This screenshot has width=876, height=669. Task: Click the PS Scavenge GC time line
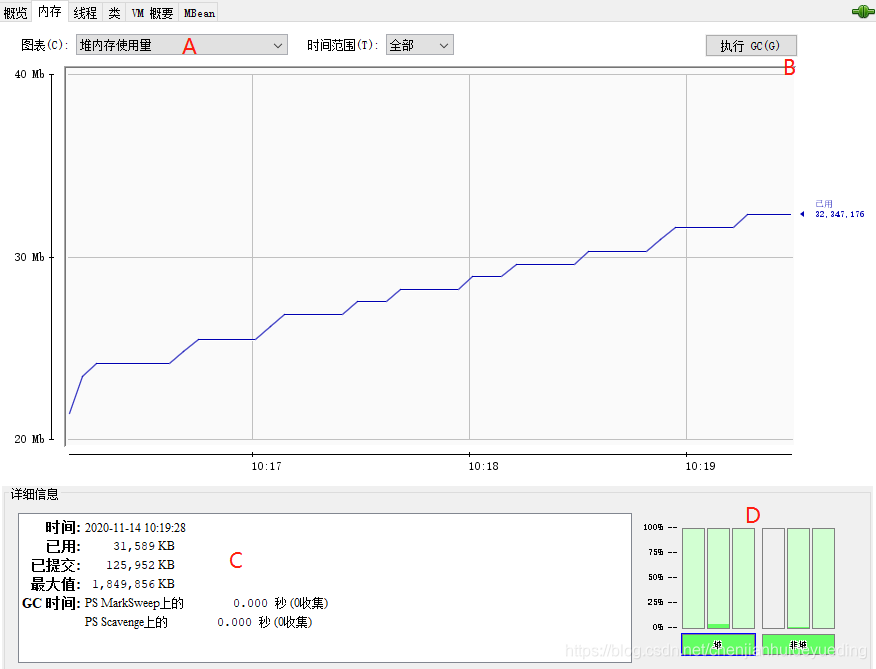pos(198,622)
